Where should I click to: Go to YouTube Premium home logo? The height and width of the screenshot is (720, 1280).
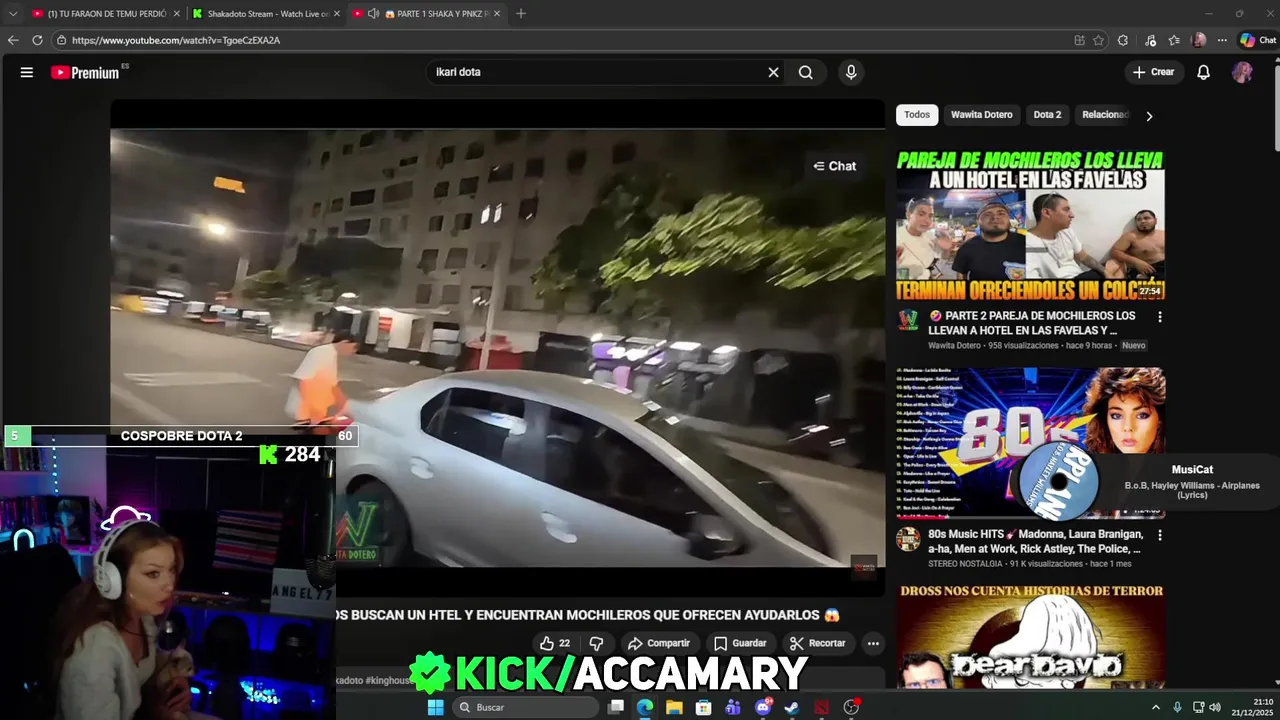pyautogui.click(x=85, y=72)
